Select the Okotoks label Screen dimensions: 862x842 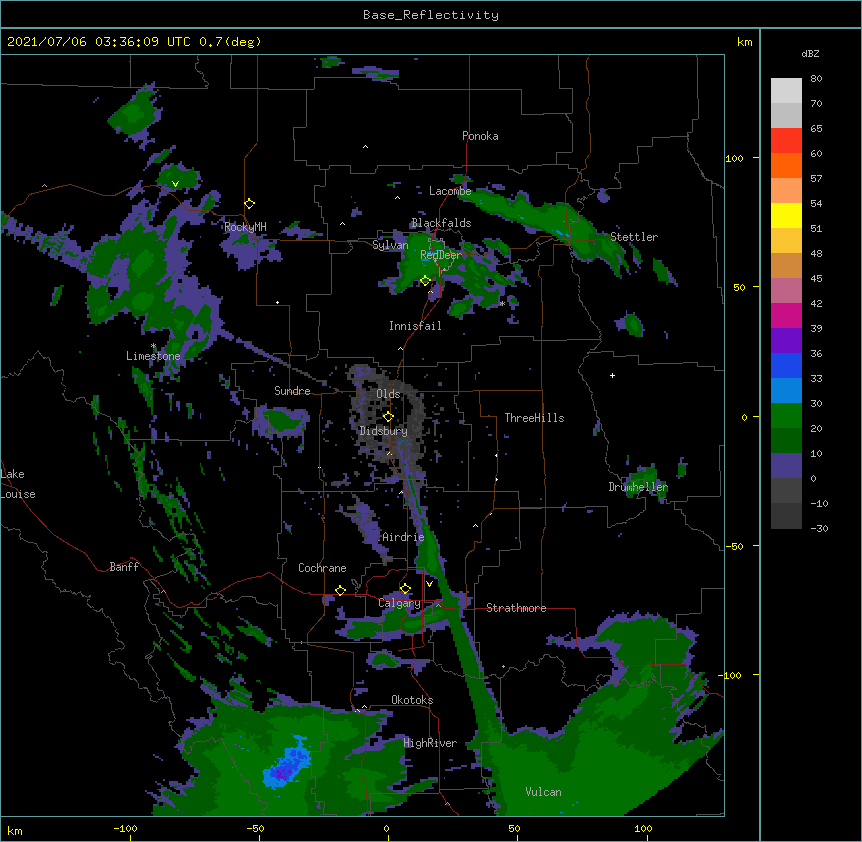412,700
